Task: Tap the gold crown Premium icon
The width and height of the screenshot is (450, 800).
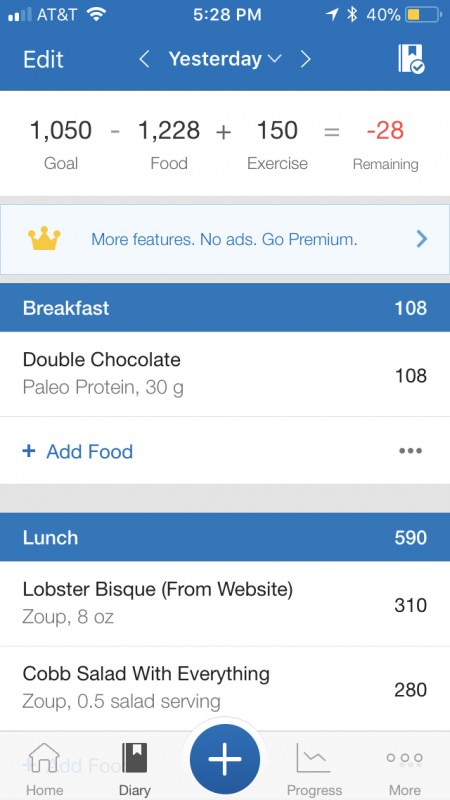Action: pos(44,238)
